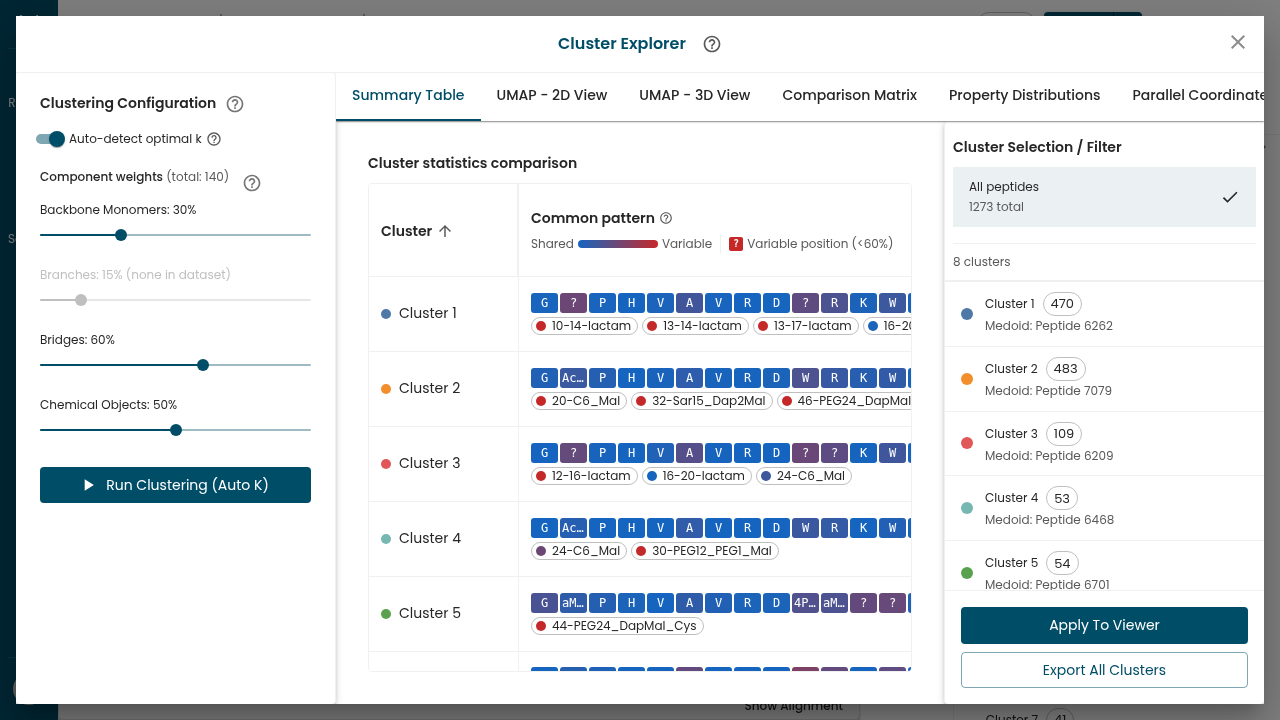The width and height of the screenshot is (1280, 720).
Task: Sort by Cluster column arrow
Action: pyautogui.click(x=446, y=231)
